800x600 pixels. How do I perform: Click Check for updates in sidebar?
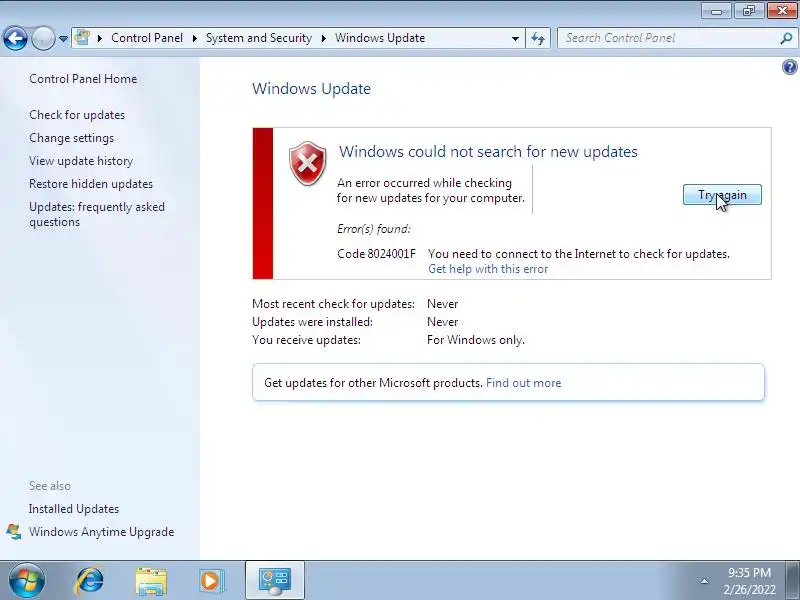pyautogui.click(x=77, y=115)
